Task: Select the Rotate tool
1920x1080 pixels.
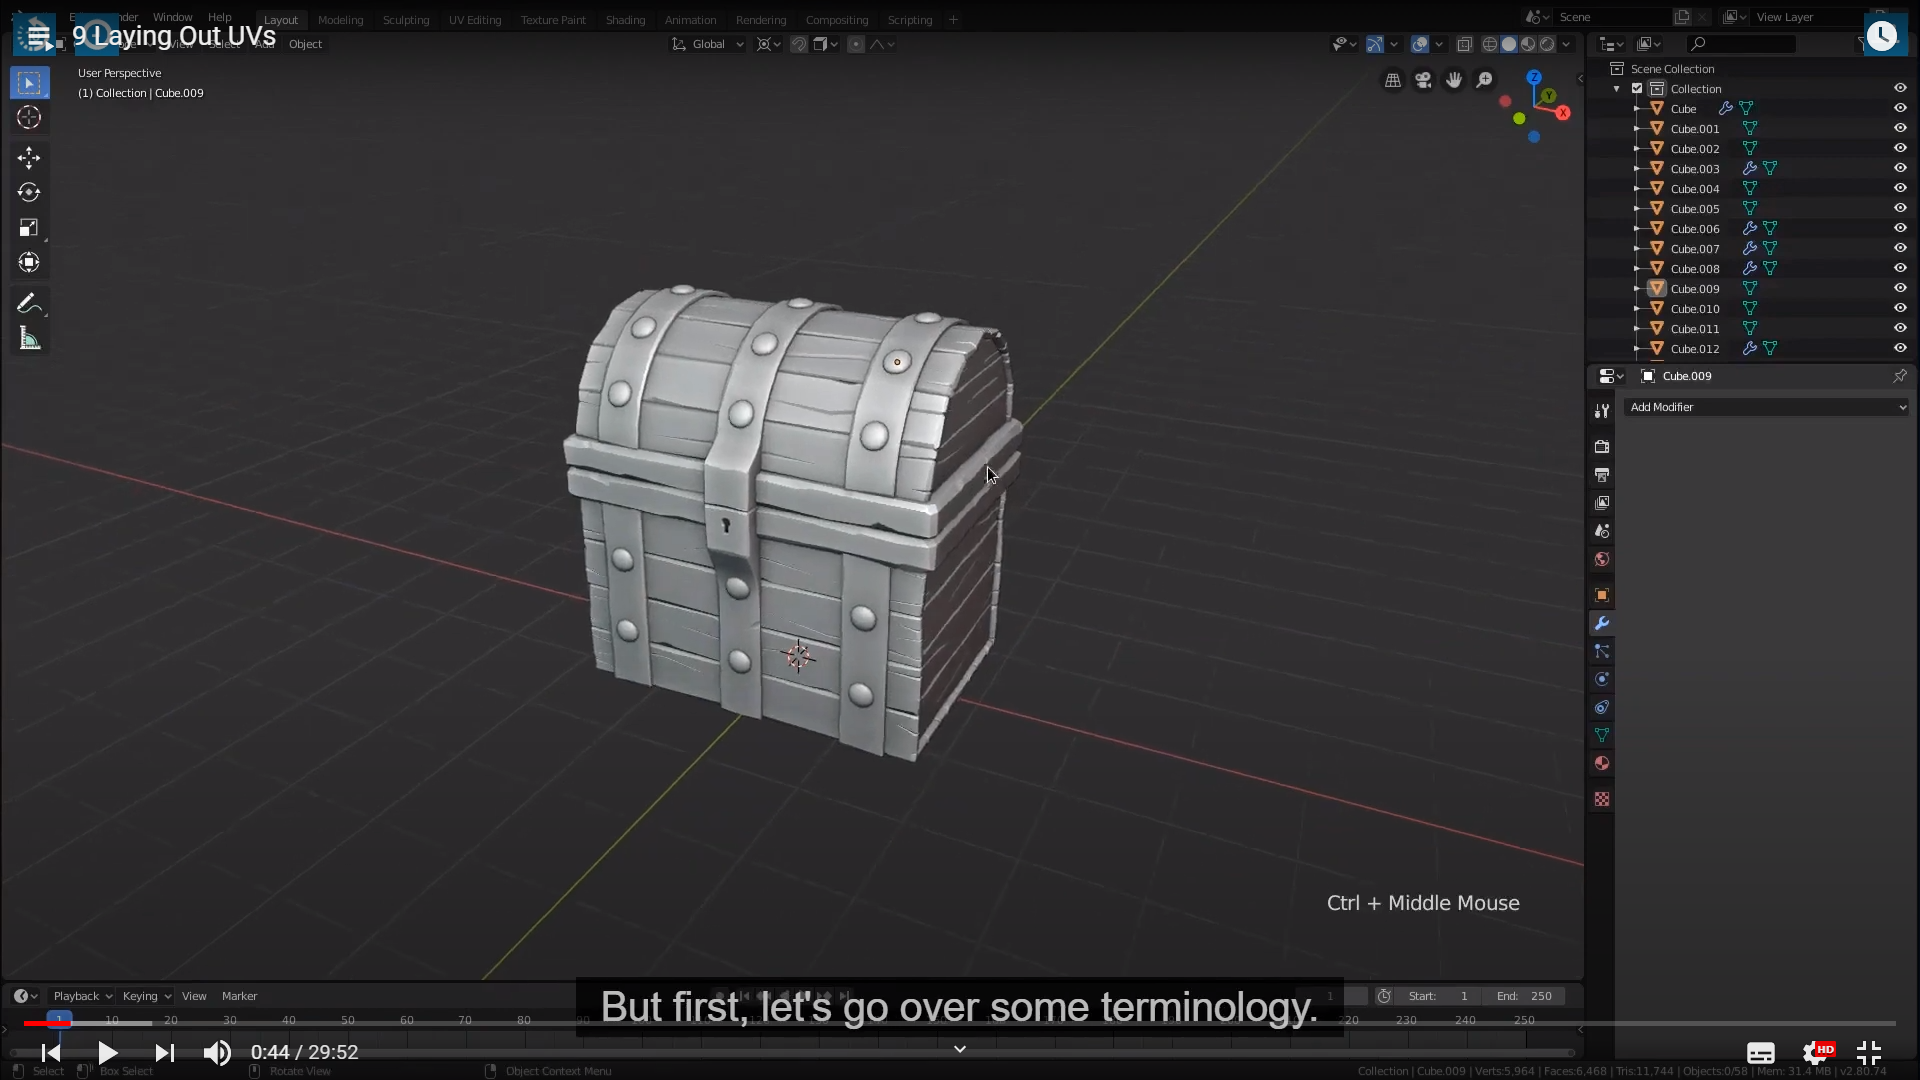Action: point(29,192)
